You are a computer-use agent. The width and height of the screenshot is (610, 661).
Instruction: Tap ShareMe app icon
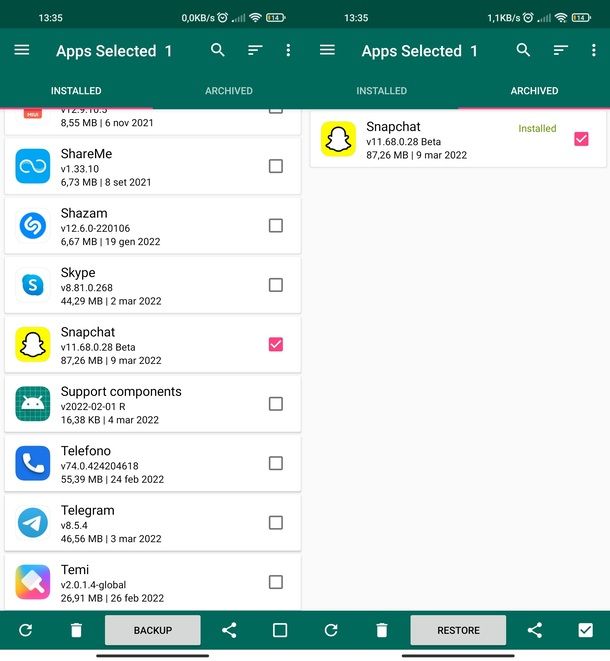point(32,166)
